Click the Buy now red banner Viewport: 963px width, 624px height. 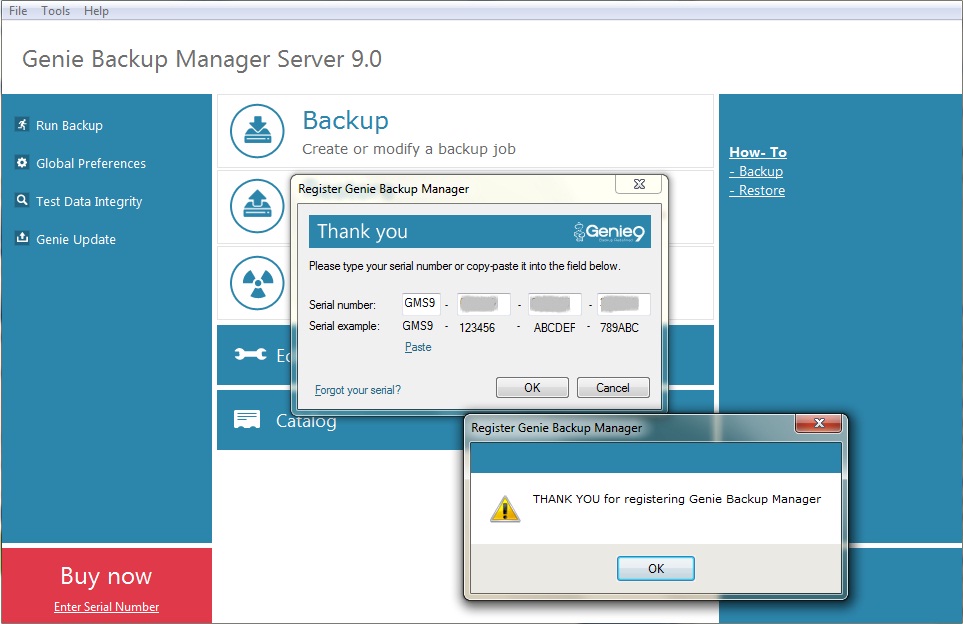[106, 584]
